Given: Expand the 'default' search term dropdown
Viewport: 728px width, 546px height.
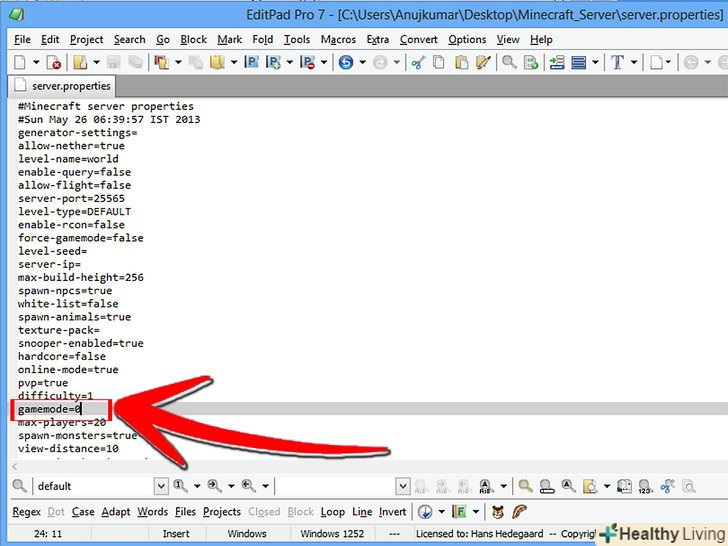Looking at the screenshot, I should coord(161,486).
